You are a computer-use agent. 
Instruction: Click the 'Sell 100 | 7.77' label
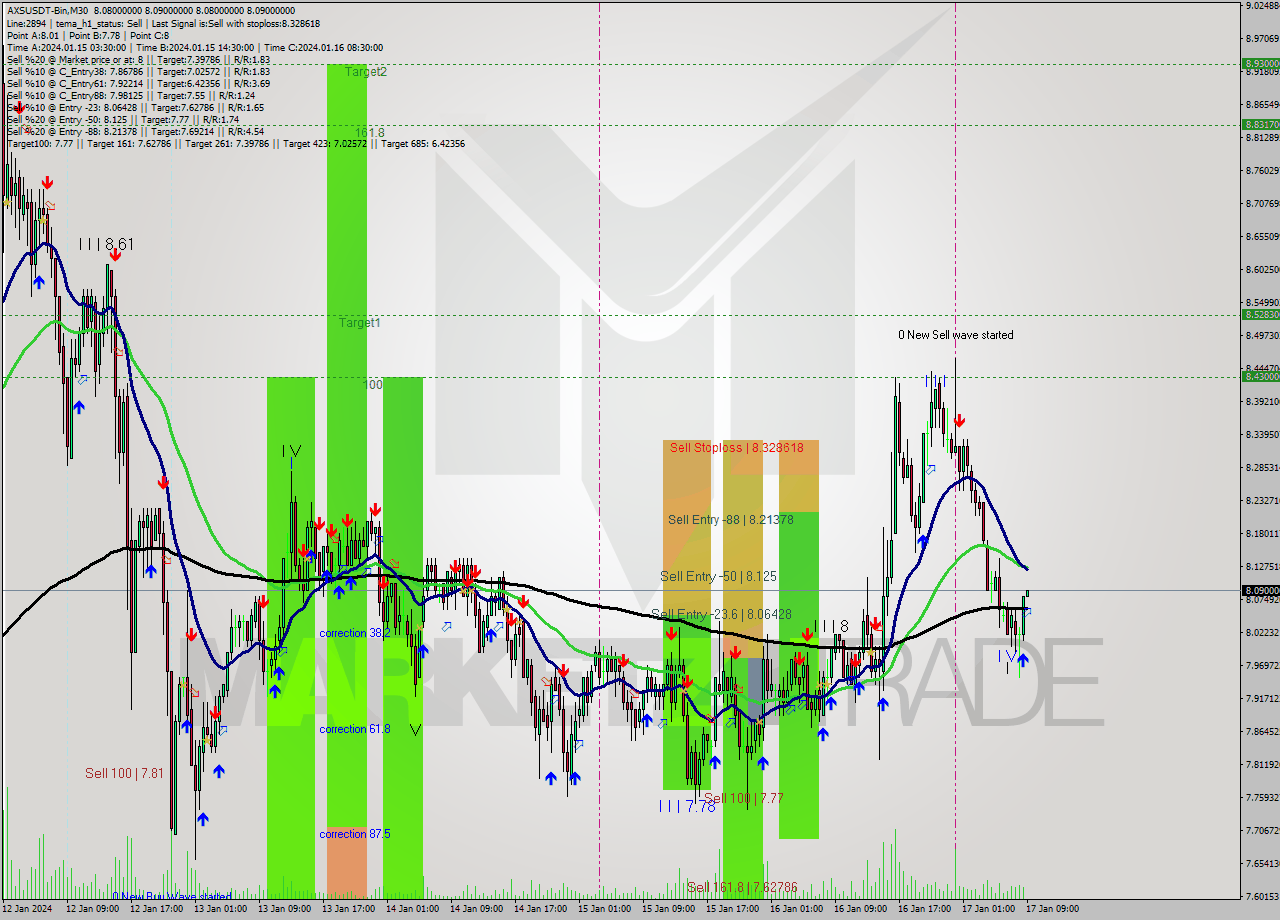(x=743, y=798)
